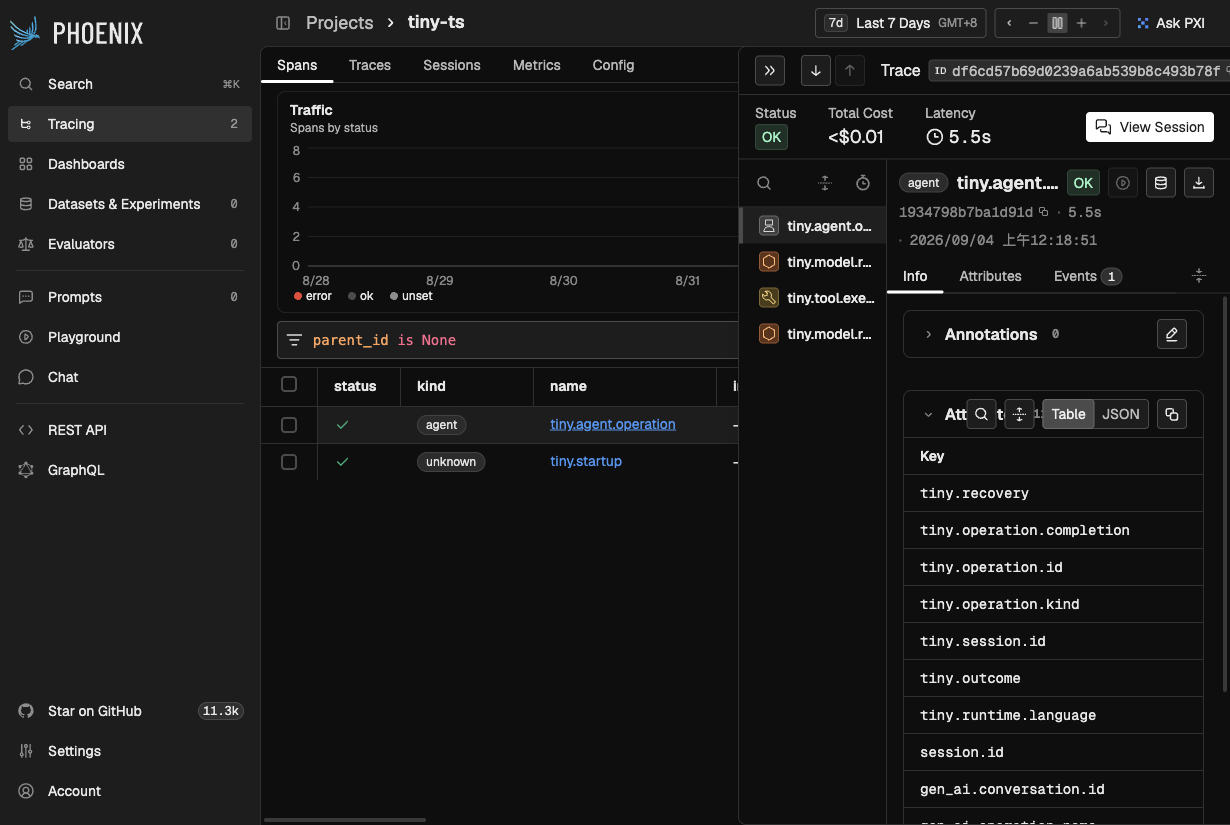The height and width of the screenshot is (825, 1230).
Task: Open the tiny.startup span link
Action: click(586, 461)
